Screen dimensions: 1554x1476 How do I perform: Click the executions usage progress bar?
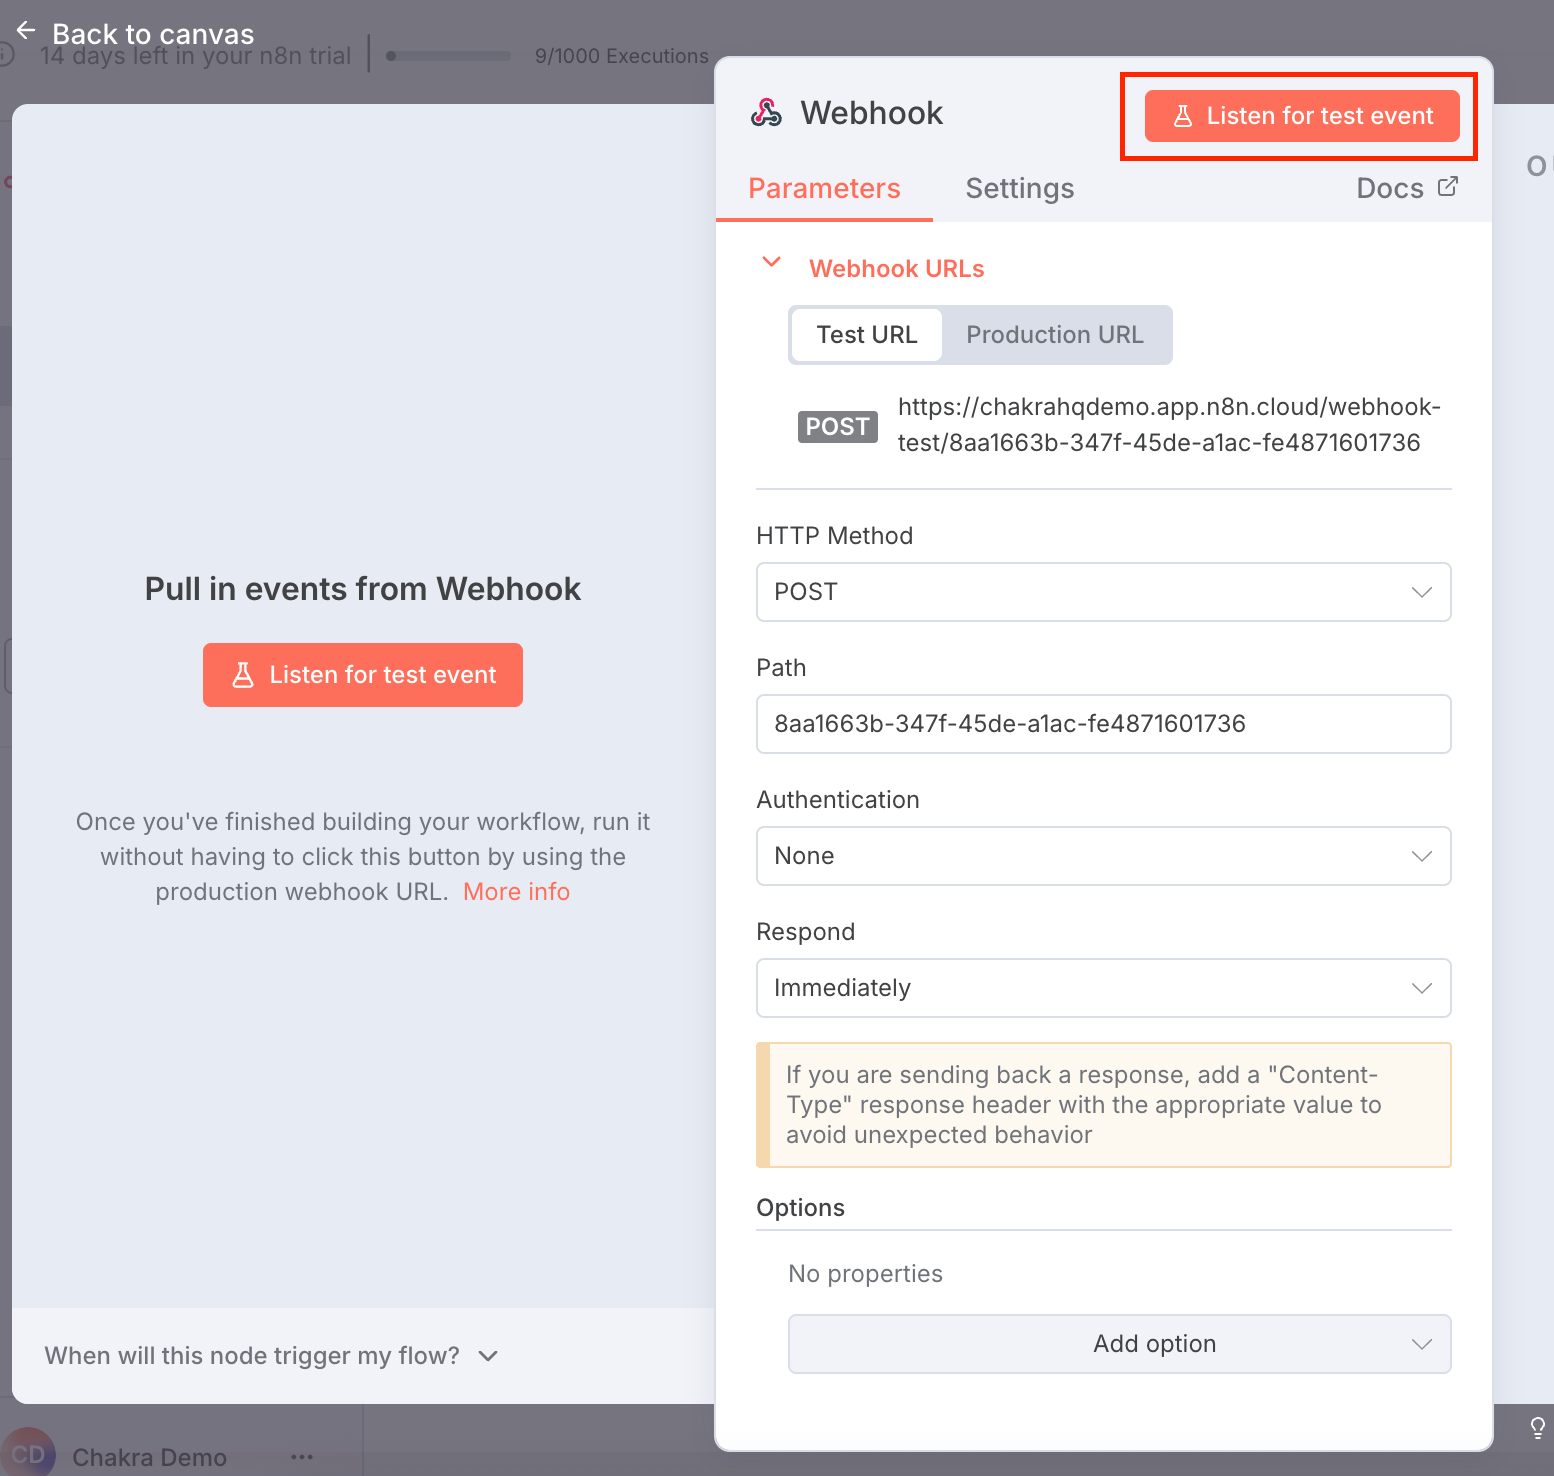coord(448,56)
